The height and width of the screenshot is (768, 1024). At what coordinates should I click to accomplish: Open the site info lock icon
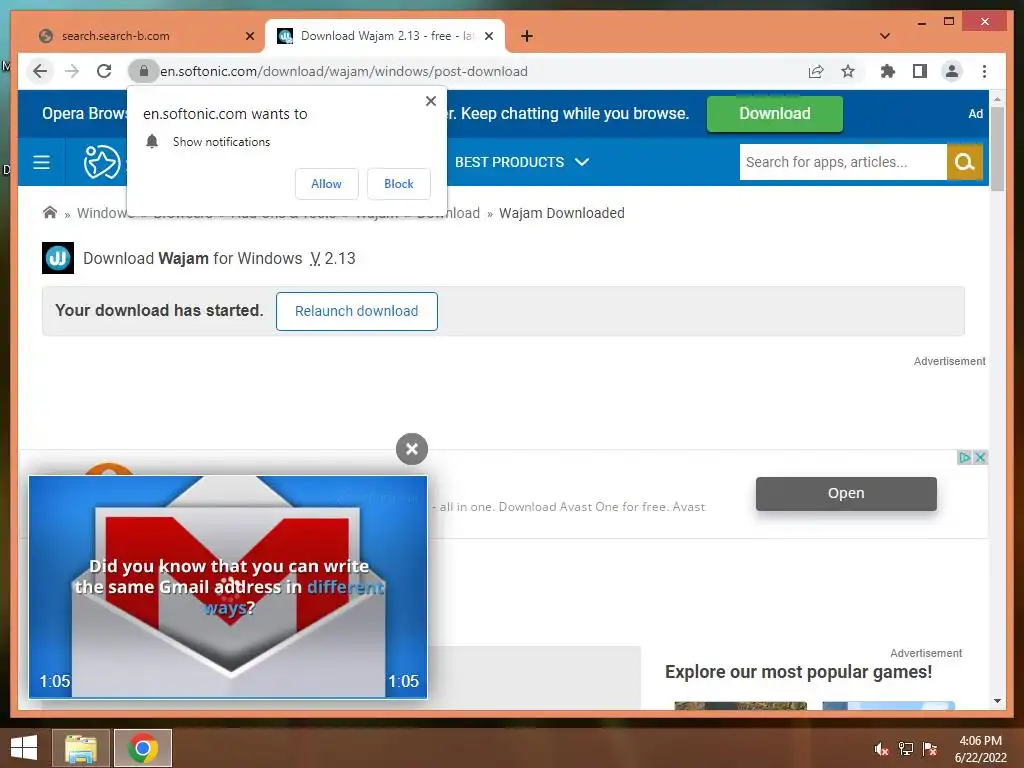pos(144,71)
